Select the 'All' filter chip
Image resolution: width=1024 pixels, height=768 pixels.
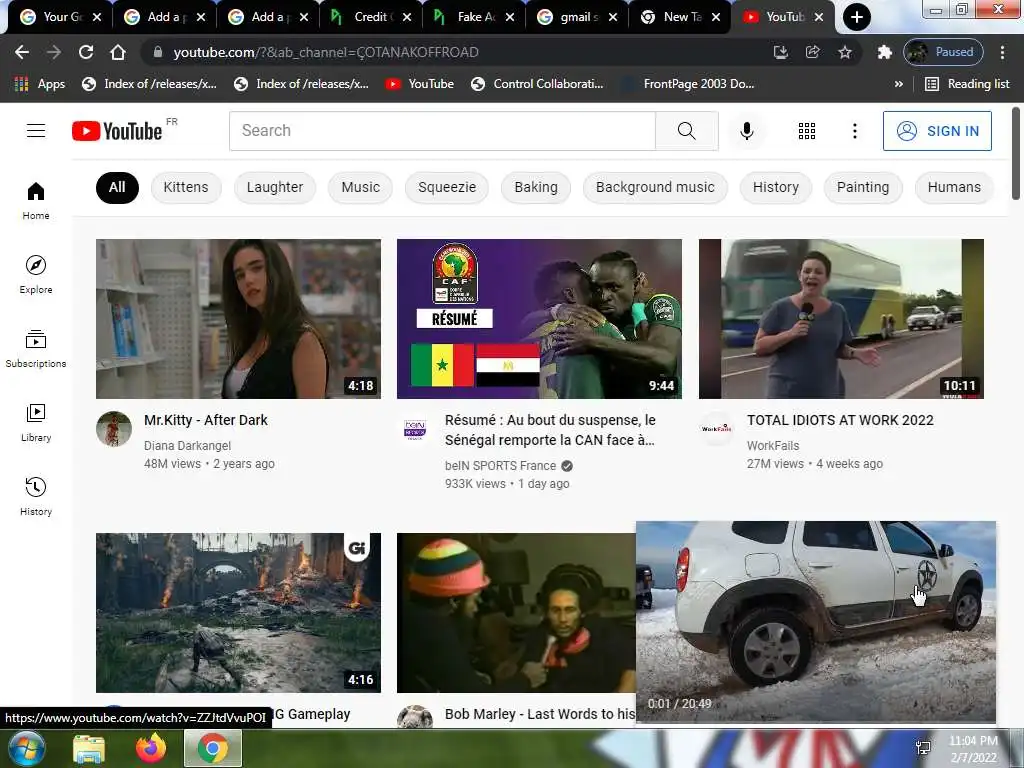pos(117,187)
